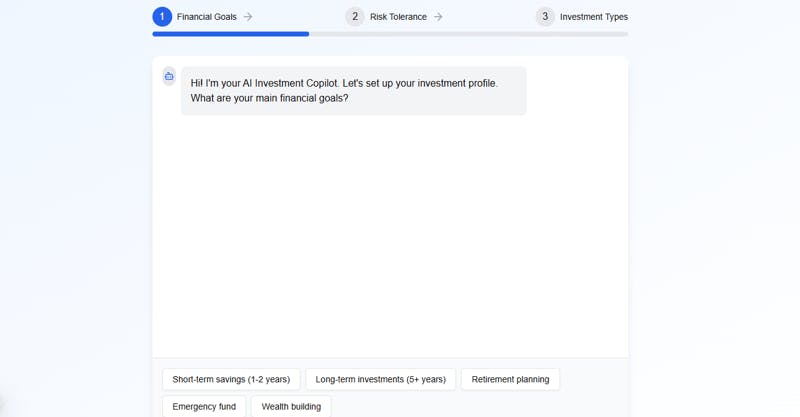Select Short-term savings (1-2 years) option
Viewport: 800px width, 417px height.
231,380
